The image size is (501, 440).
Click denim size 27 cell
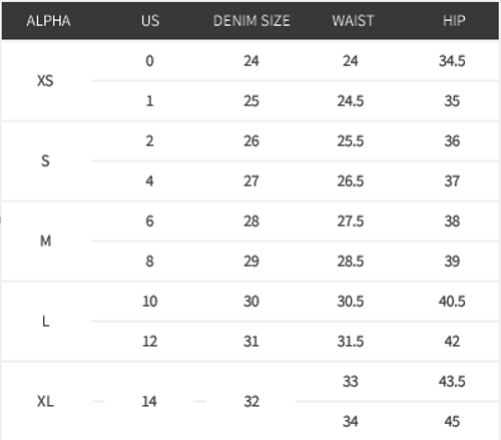pyautogui.click(x=251, y=181)
